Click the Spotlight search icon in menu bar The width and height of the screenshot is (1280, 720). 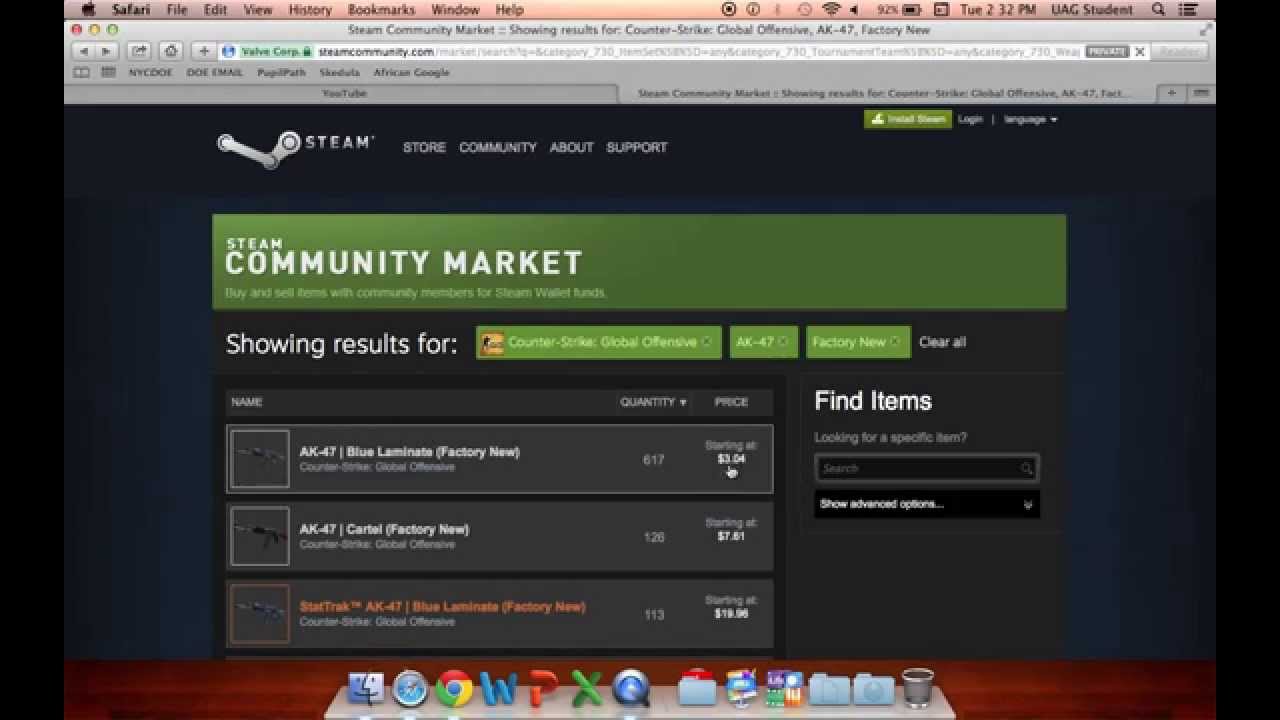[1158, 9]
